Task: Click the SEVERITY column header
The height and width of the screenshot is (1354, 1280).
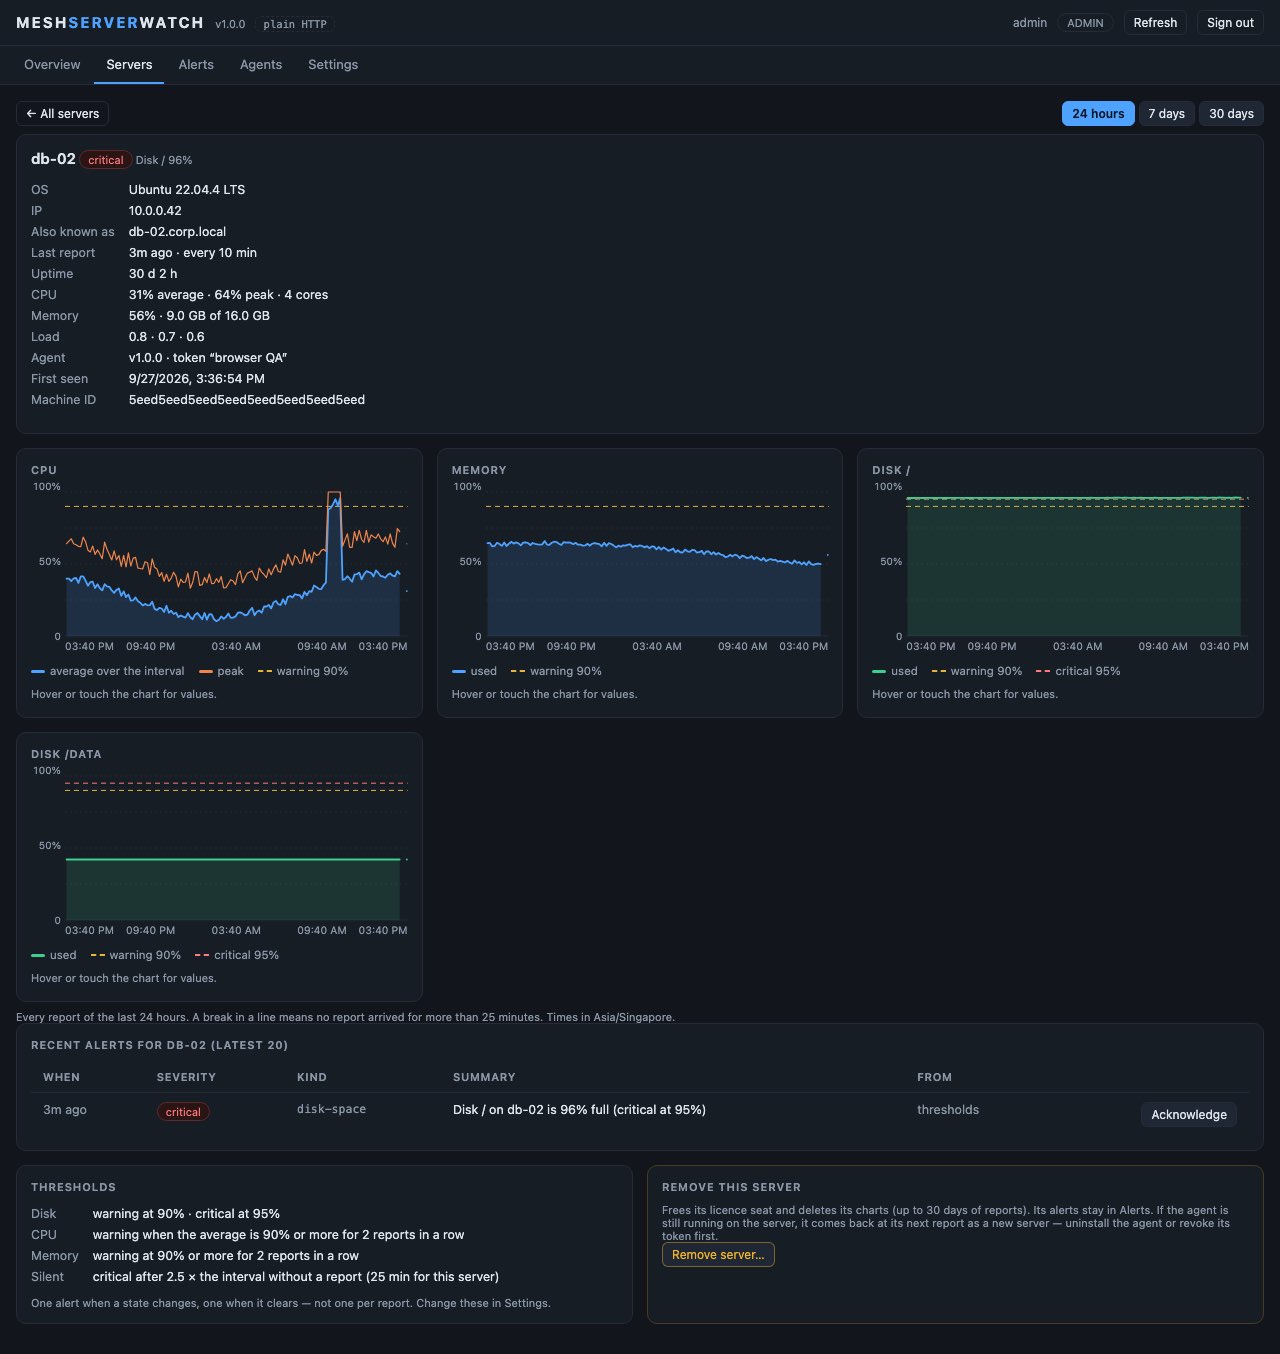Action: point(186,1078)
